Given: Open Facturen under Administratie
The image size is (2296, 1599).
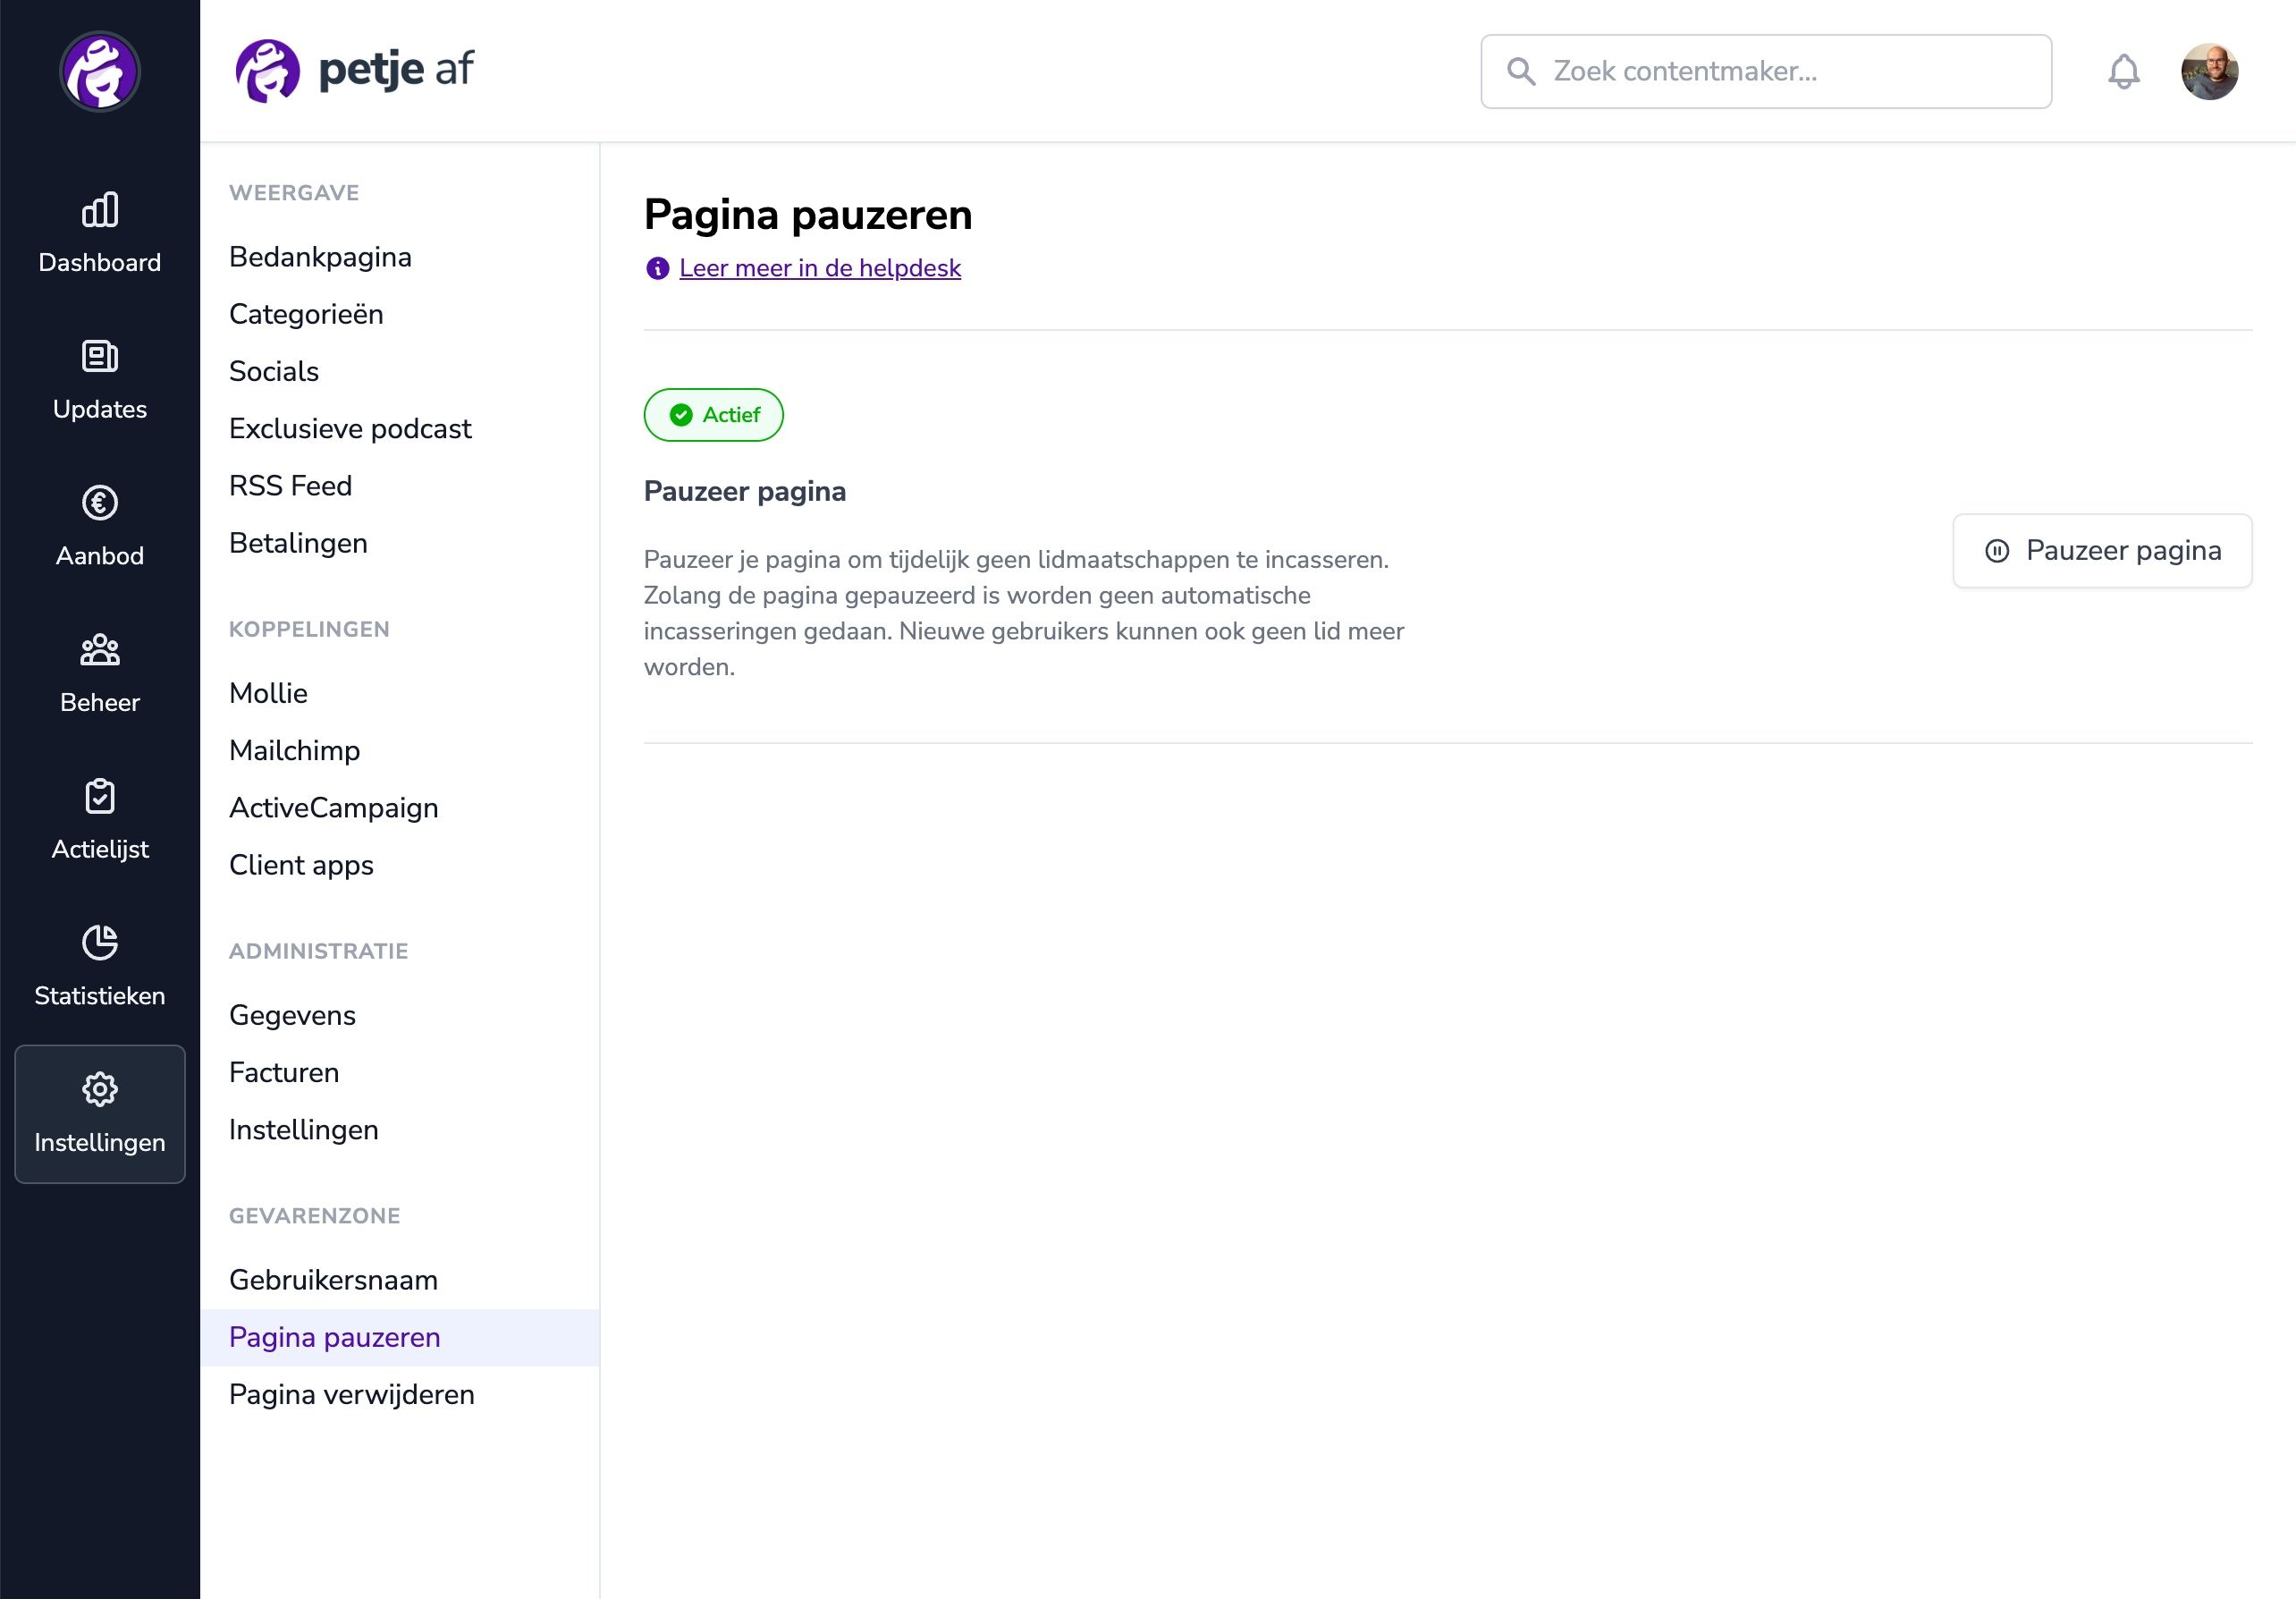Looking at the screenshot, I should pyautogui.click(x=284, y=1072).
